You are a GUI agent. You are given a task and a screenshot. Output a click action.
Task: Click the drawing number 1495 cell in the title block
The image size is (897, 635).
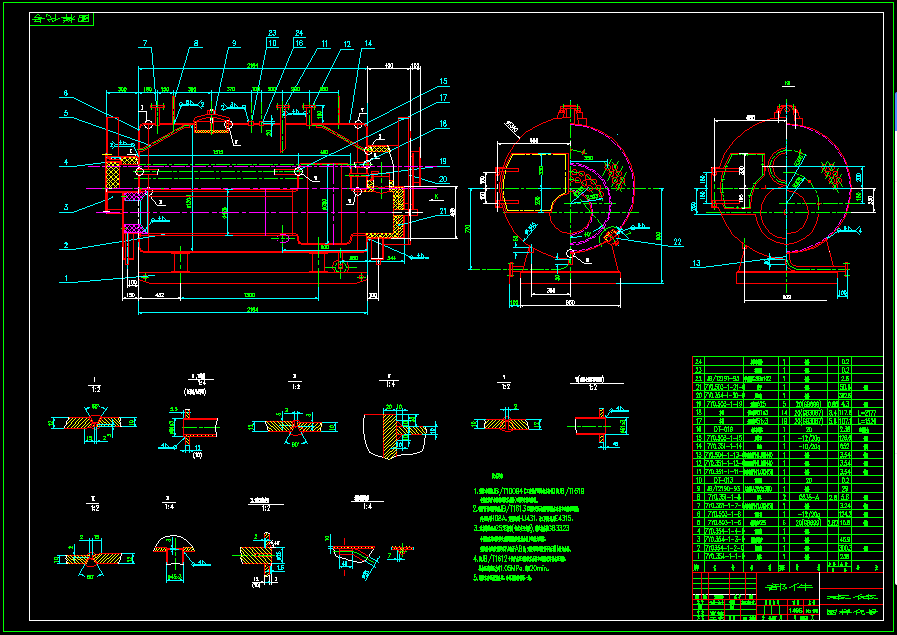(796, 611)
